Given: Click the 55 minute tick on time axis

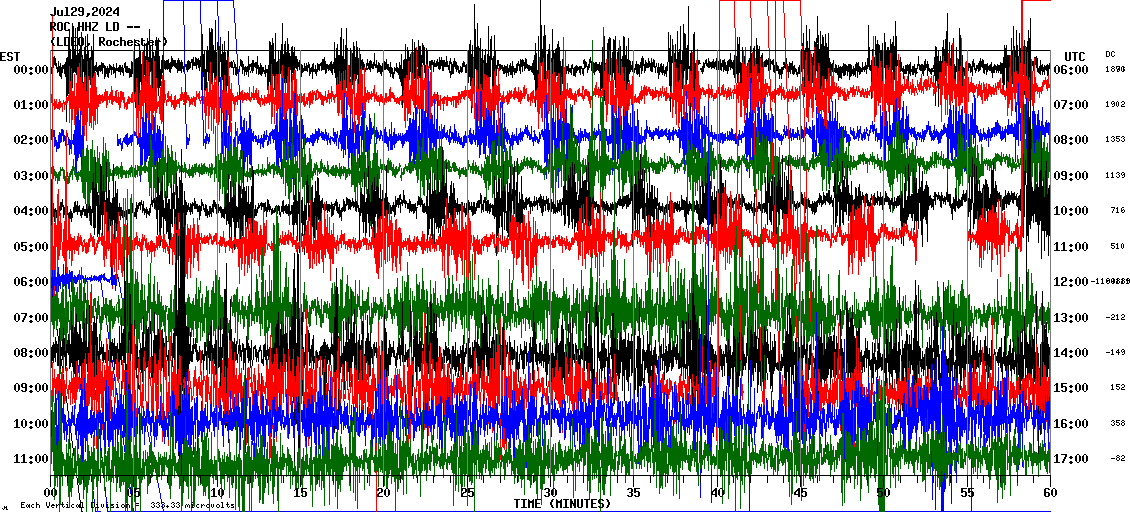Looking at the screenshot, I should click(967, 493).
